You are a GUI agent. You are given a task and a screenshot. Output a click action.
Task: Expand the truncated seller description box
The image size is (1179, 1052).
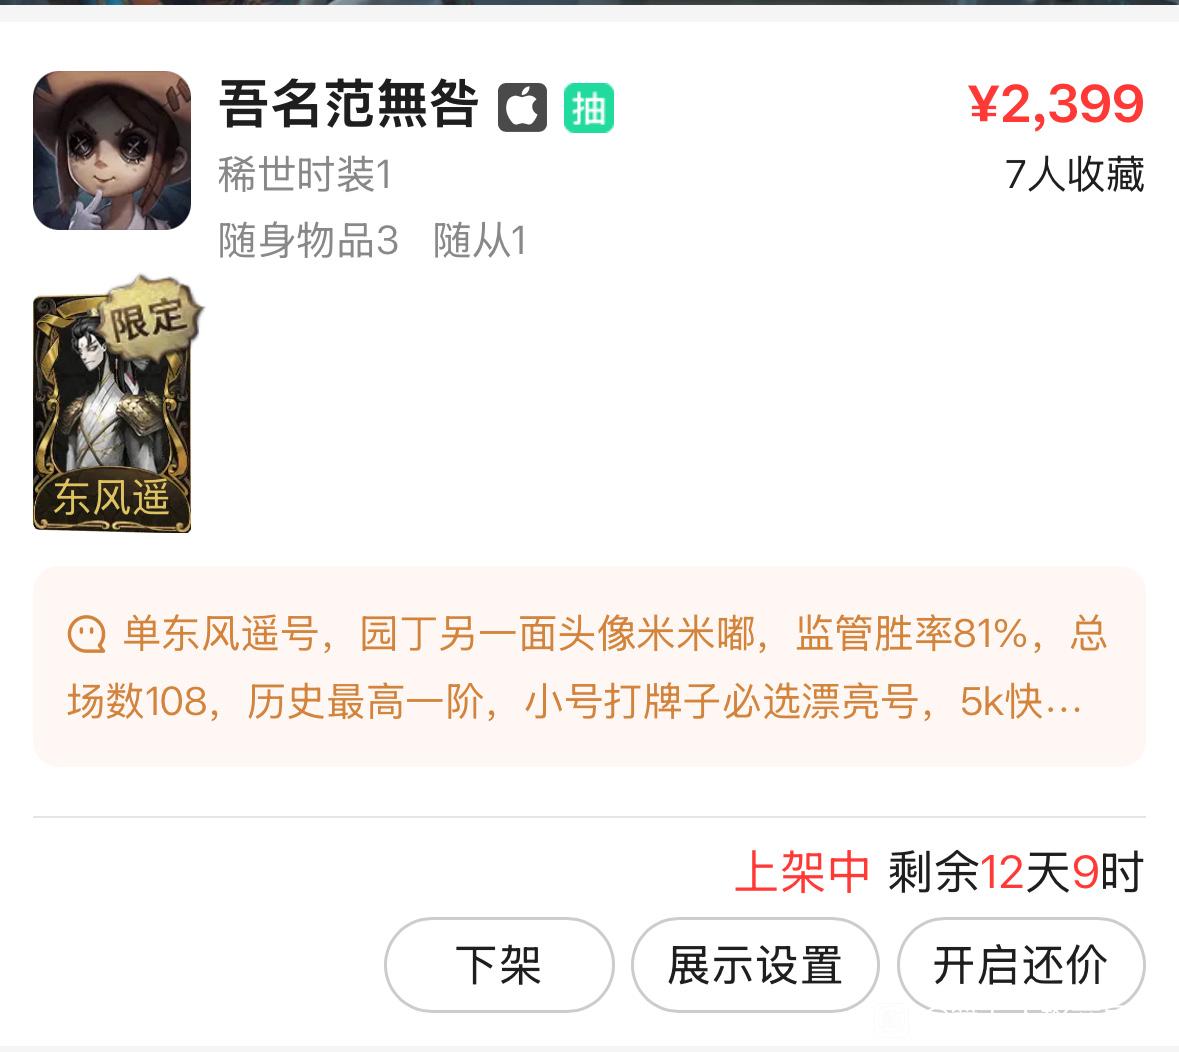click(x=589, y=666)
